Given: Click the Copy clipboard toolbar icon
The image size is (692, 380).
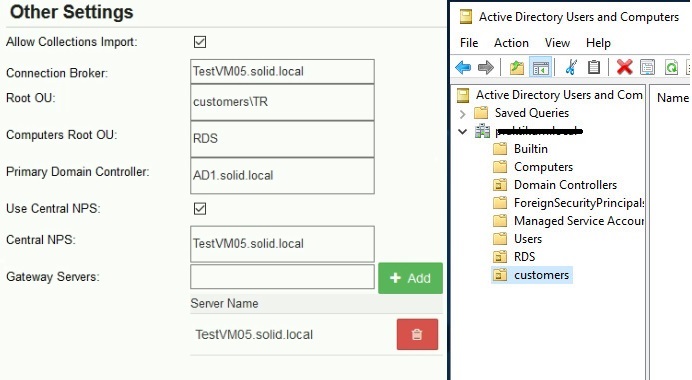Looking at the screenshot, I should pyautogui.click(x=594, y=68).
